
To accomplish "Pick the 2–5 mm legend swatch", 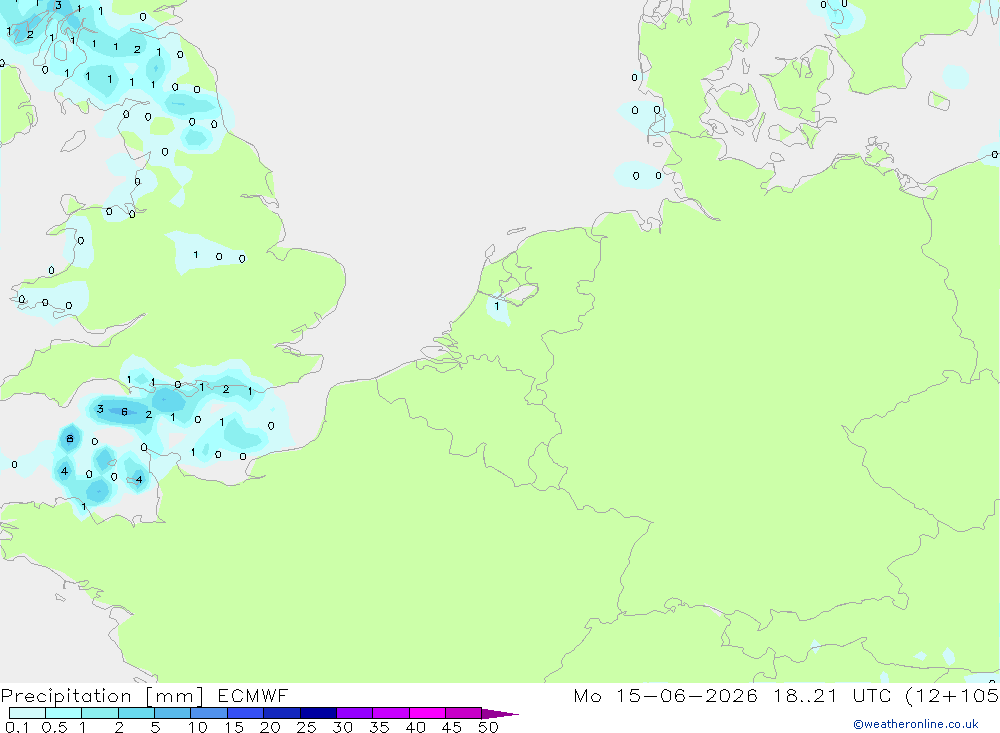I will (x=136, y=713).
